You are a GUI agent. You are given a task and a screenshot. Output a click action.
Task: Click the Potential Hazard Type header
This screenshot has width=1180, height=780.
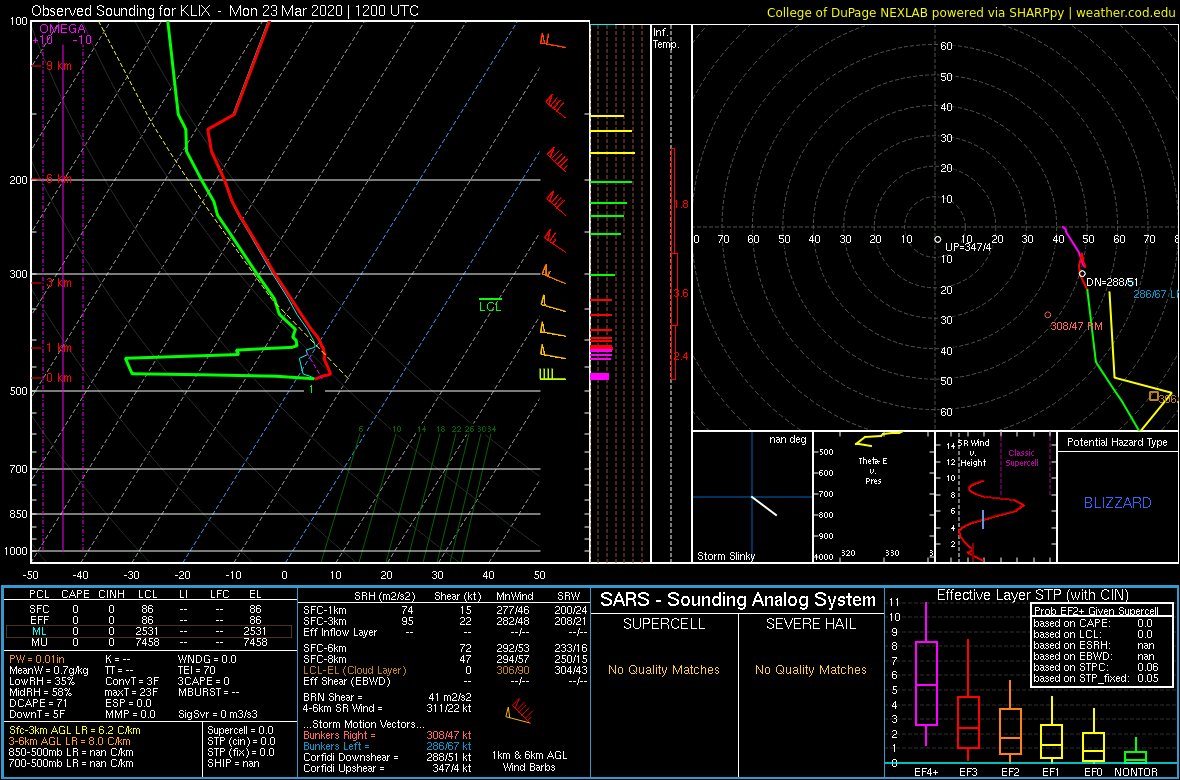[1118, 443]
